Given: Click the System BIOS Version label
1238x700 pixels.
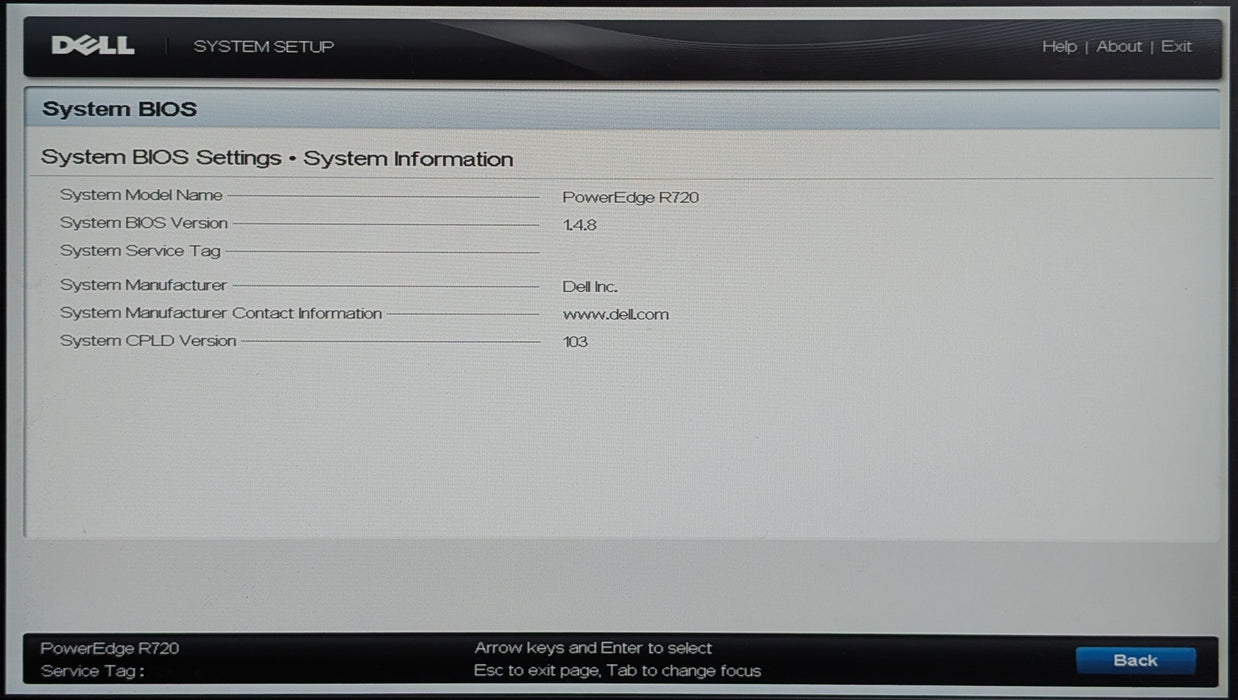Looking at the screenshot, I should tap(144, 223).
